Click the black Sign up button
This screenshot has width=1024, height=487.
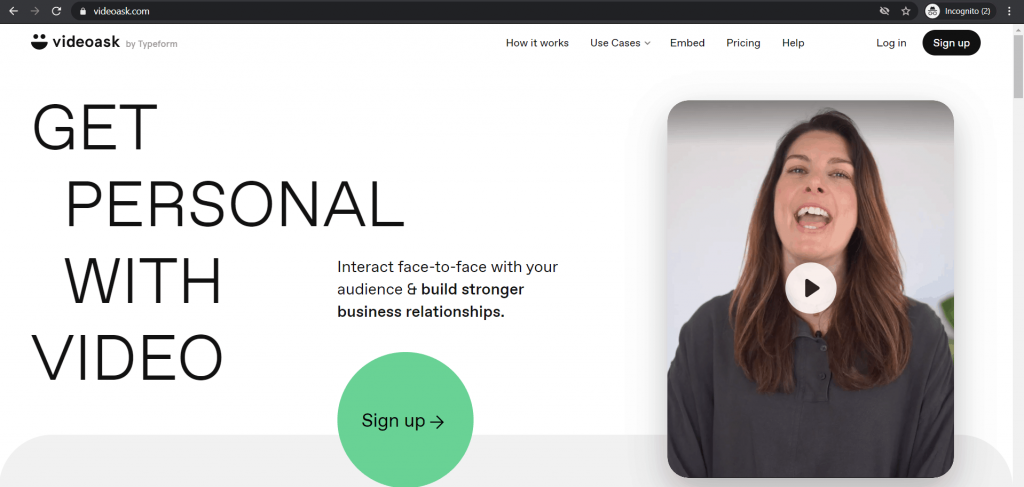click(x=951, y=43)
